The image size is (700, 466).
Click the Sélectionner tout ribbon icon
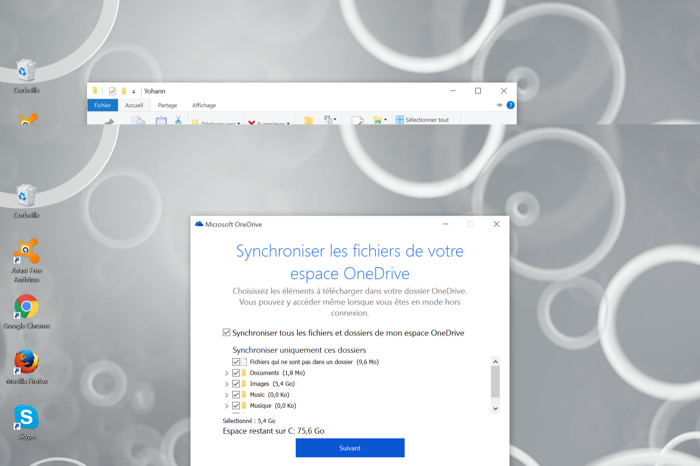400,120
